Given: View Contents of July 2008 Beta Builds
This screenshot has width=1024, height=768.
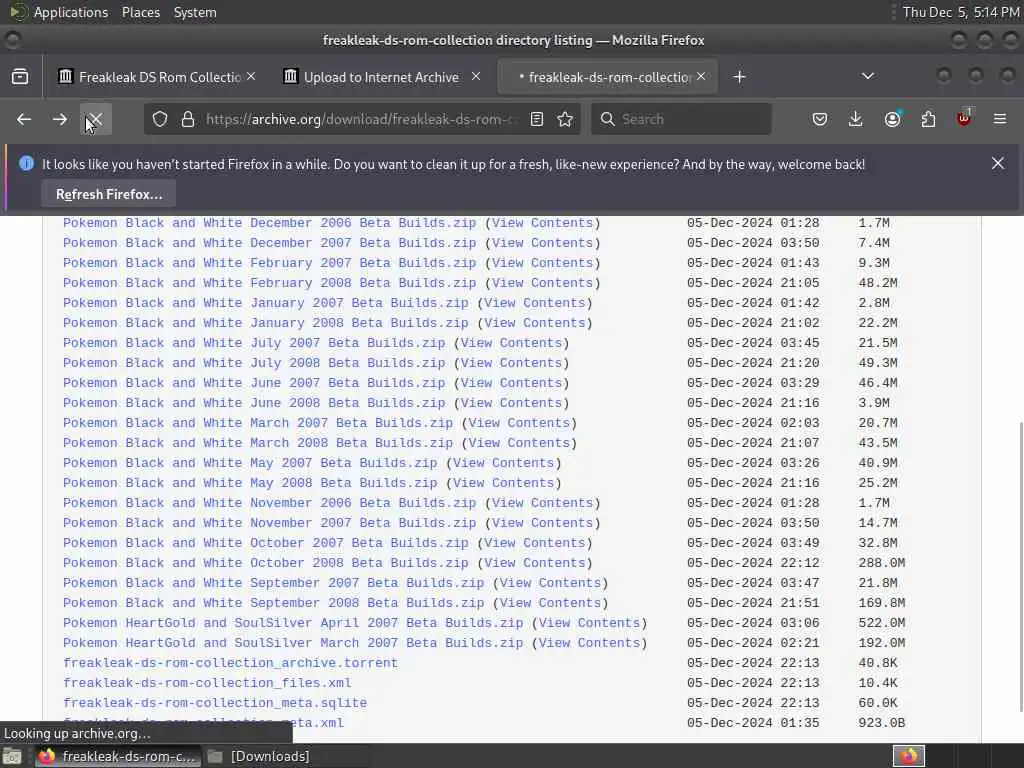Looking at the screenshot, I should tap(511, 363).
